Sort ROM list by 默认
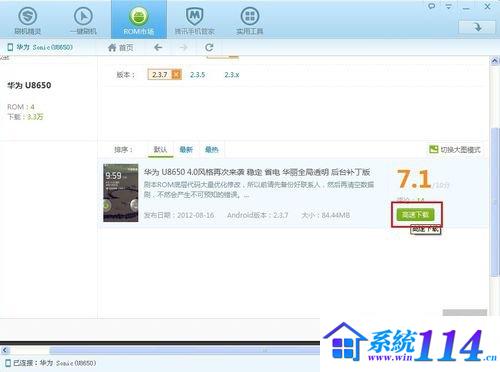 pos(160,149)
